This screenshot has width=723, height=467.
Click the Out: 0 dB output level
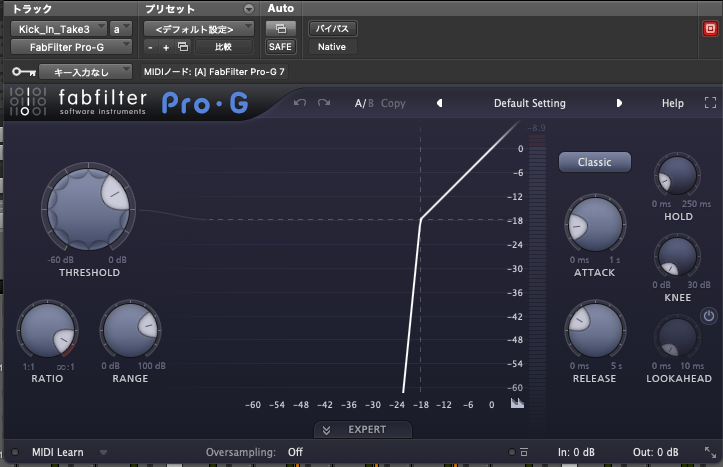click(x=655, y=452)
